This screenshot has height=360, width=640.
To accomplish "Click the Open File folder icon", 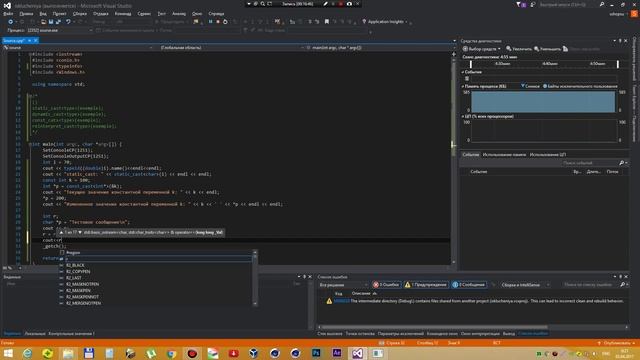I will click(43, 22).
